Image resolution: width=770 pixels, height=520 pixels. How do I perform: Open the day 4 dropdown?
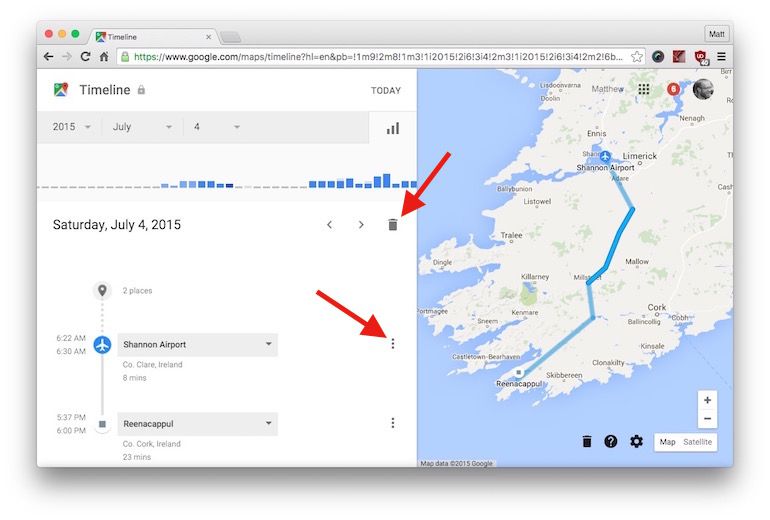[x=216, y=127]
